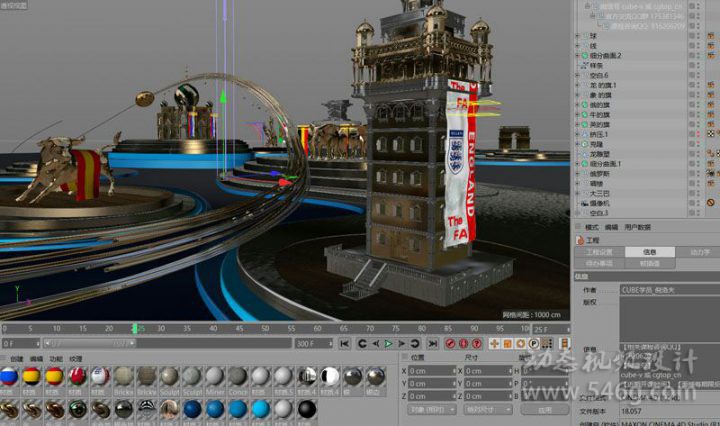Click the project flame icon in attributes
The image size is (720, 426).
[x=580, y=240]
